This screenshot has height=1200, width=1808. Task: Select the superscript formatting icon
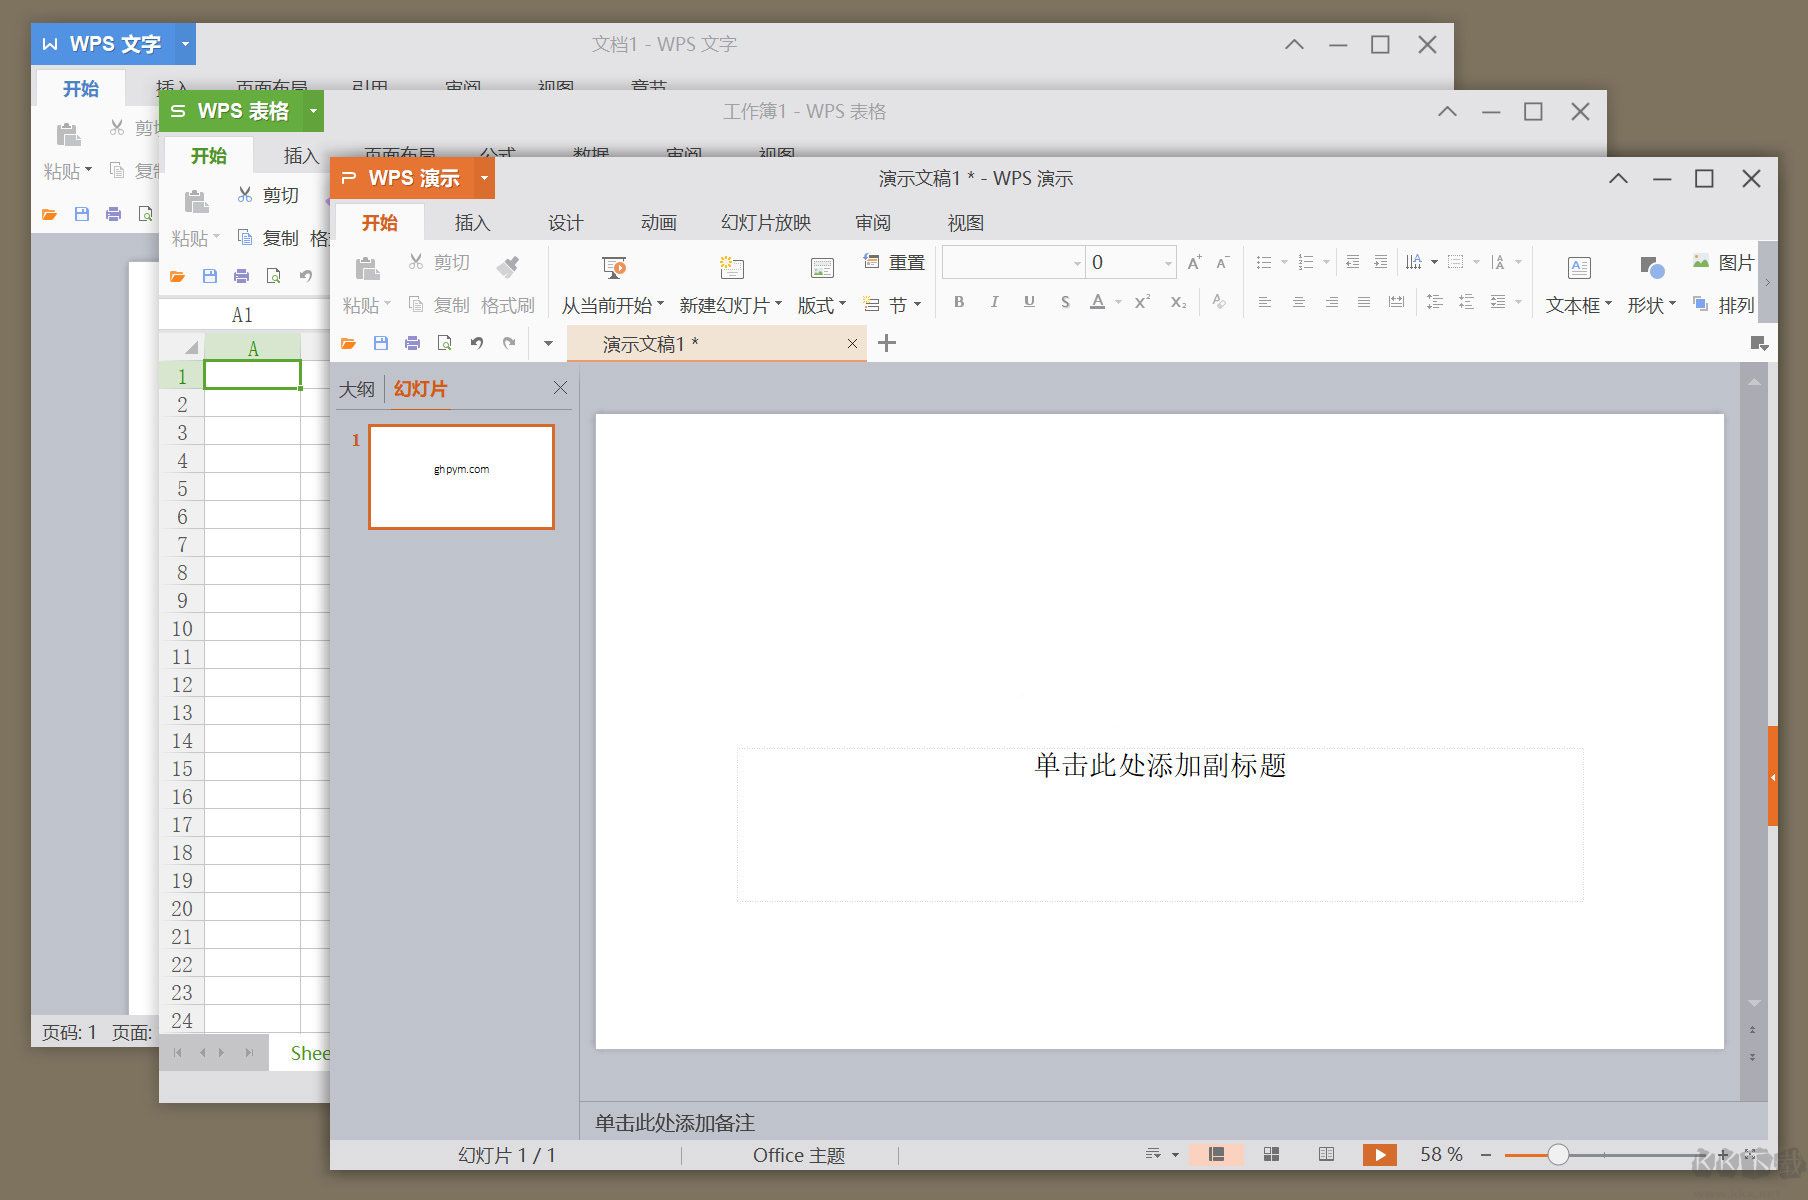pos(1141,301)
